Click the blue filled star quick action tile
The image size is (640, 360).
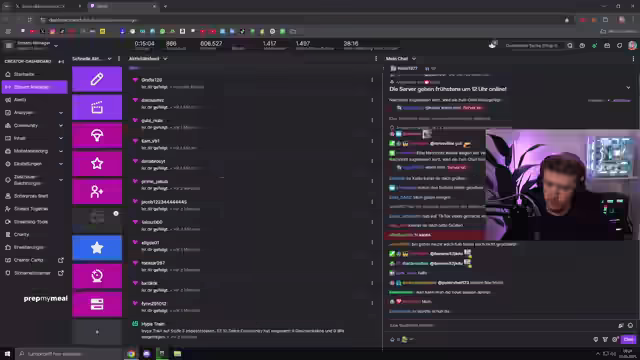click(97, 248)
